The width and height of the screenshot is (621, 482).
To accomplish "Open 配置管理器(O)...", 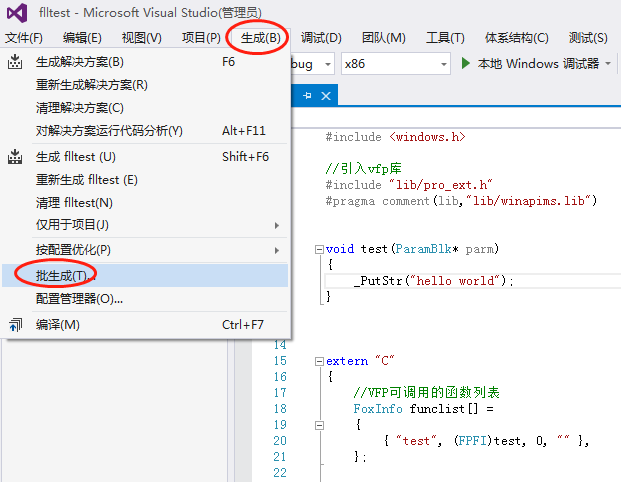I will (x=145, y=299).
